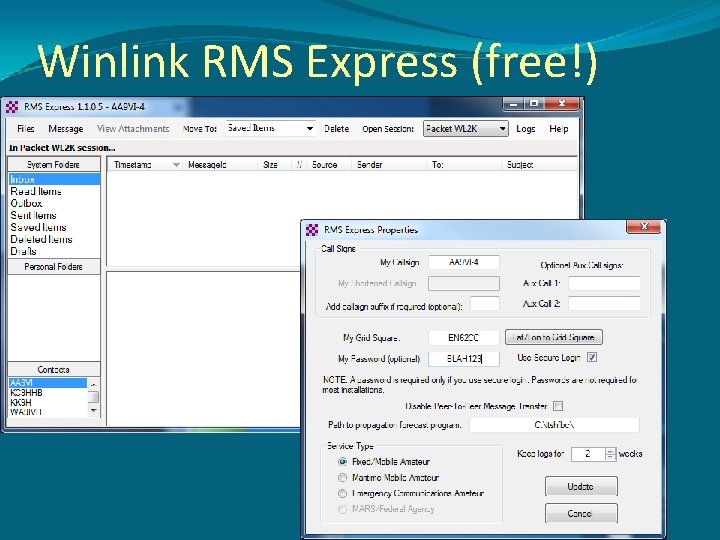This screenshot has width=720, height=540.
Task: Click the propagation forecast program path field
Action: click(x=554, y=425)
